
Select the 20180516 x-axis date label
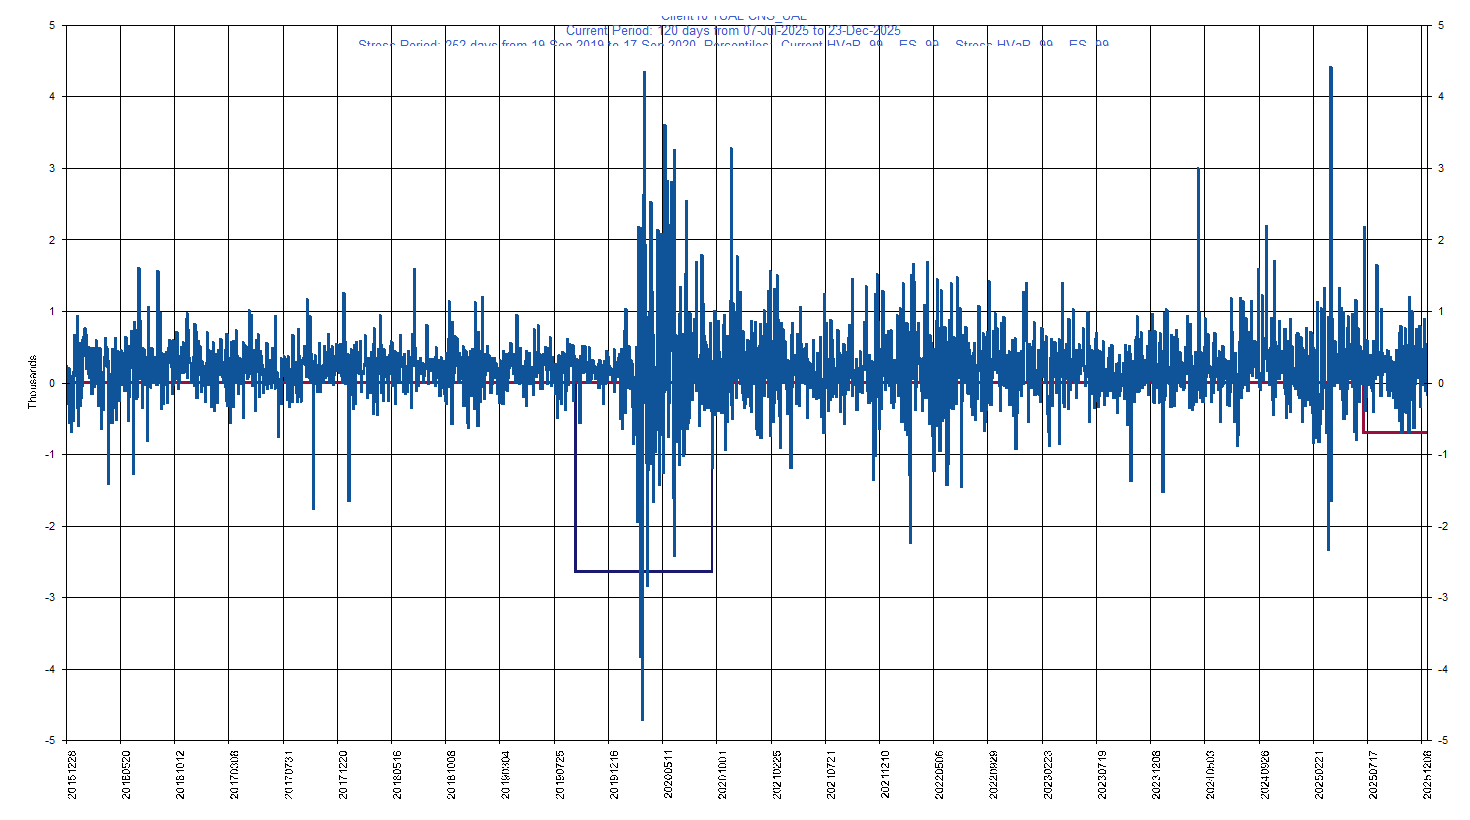397,774
